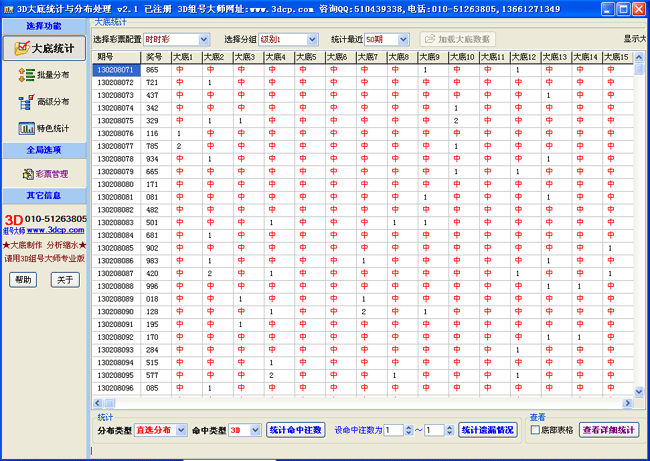Minimize the application window
The height and width of the screenshot is (461, 650).
tap(600, 8)
